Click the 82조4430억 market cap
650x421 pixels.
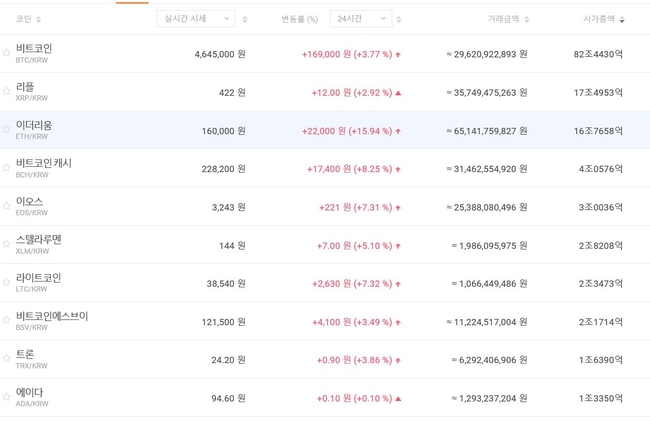coord(598,54)
